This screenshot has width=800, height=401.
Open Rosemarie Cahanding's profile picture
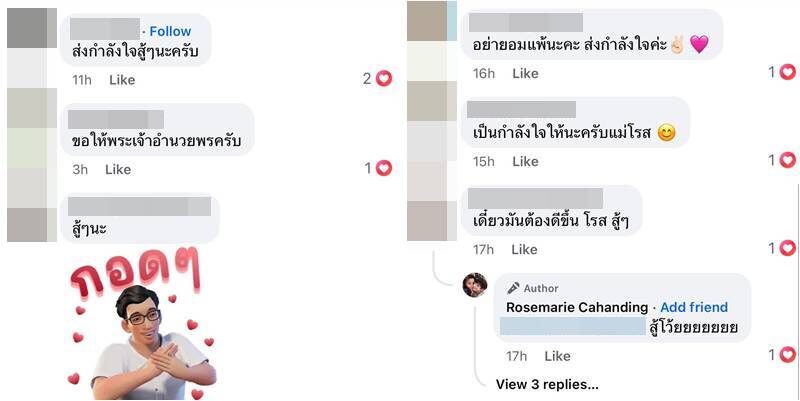(474, 285)
